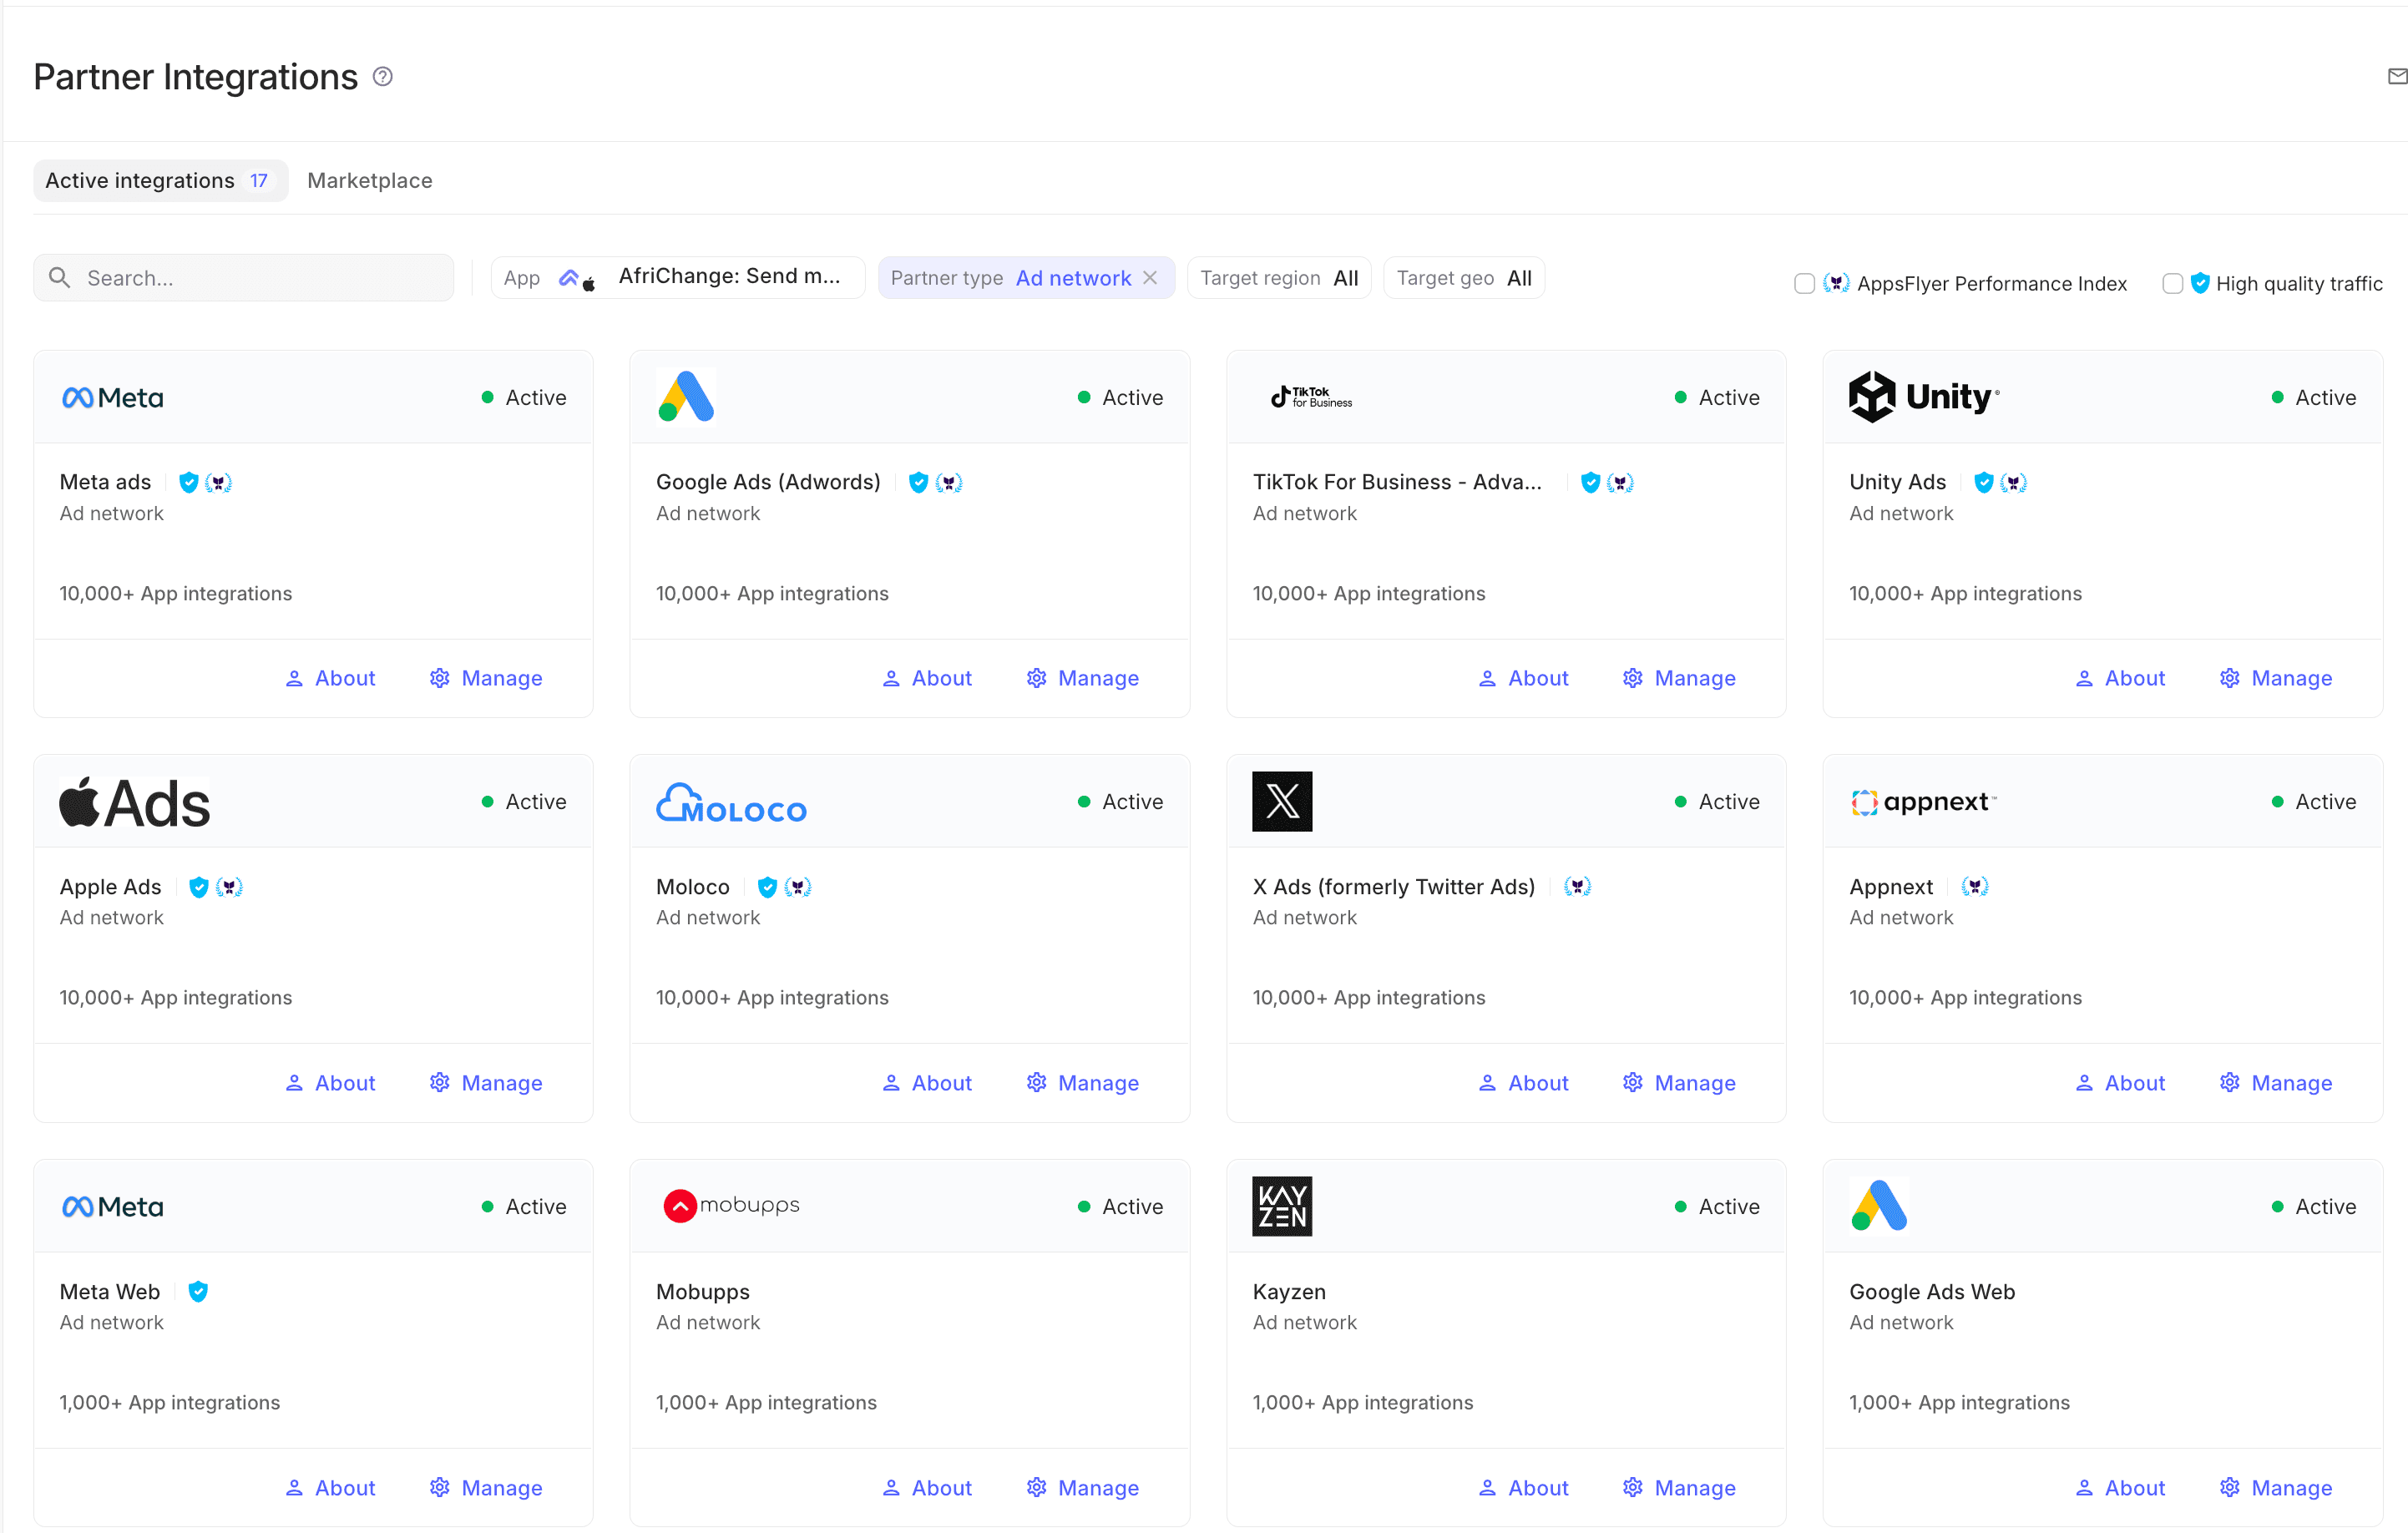2408x1533 pixels.
Task: Open the Target region filter
Action: (1279, 278)
